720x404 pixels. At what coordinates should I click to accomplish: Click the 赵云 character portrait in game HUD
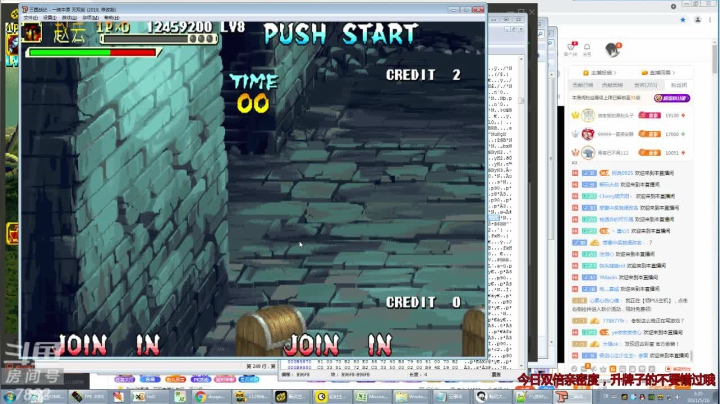point(33,33)
